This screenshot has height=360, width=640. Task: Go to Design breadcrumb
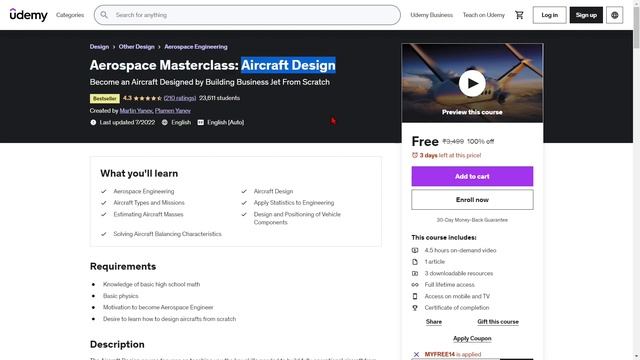99,47
